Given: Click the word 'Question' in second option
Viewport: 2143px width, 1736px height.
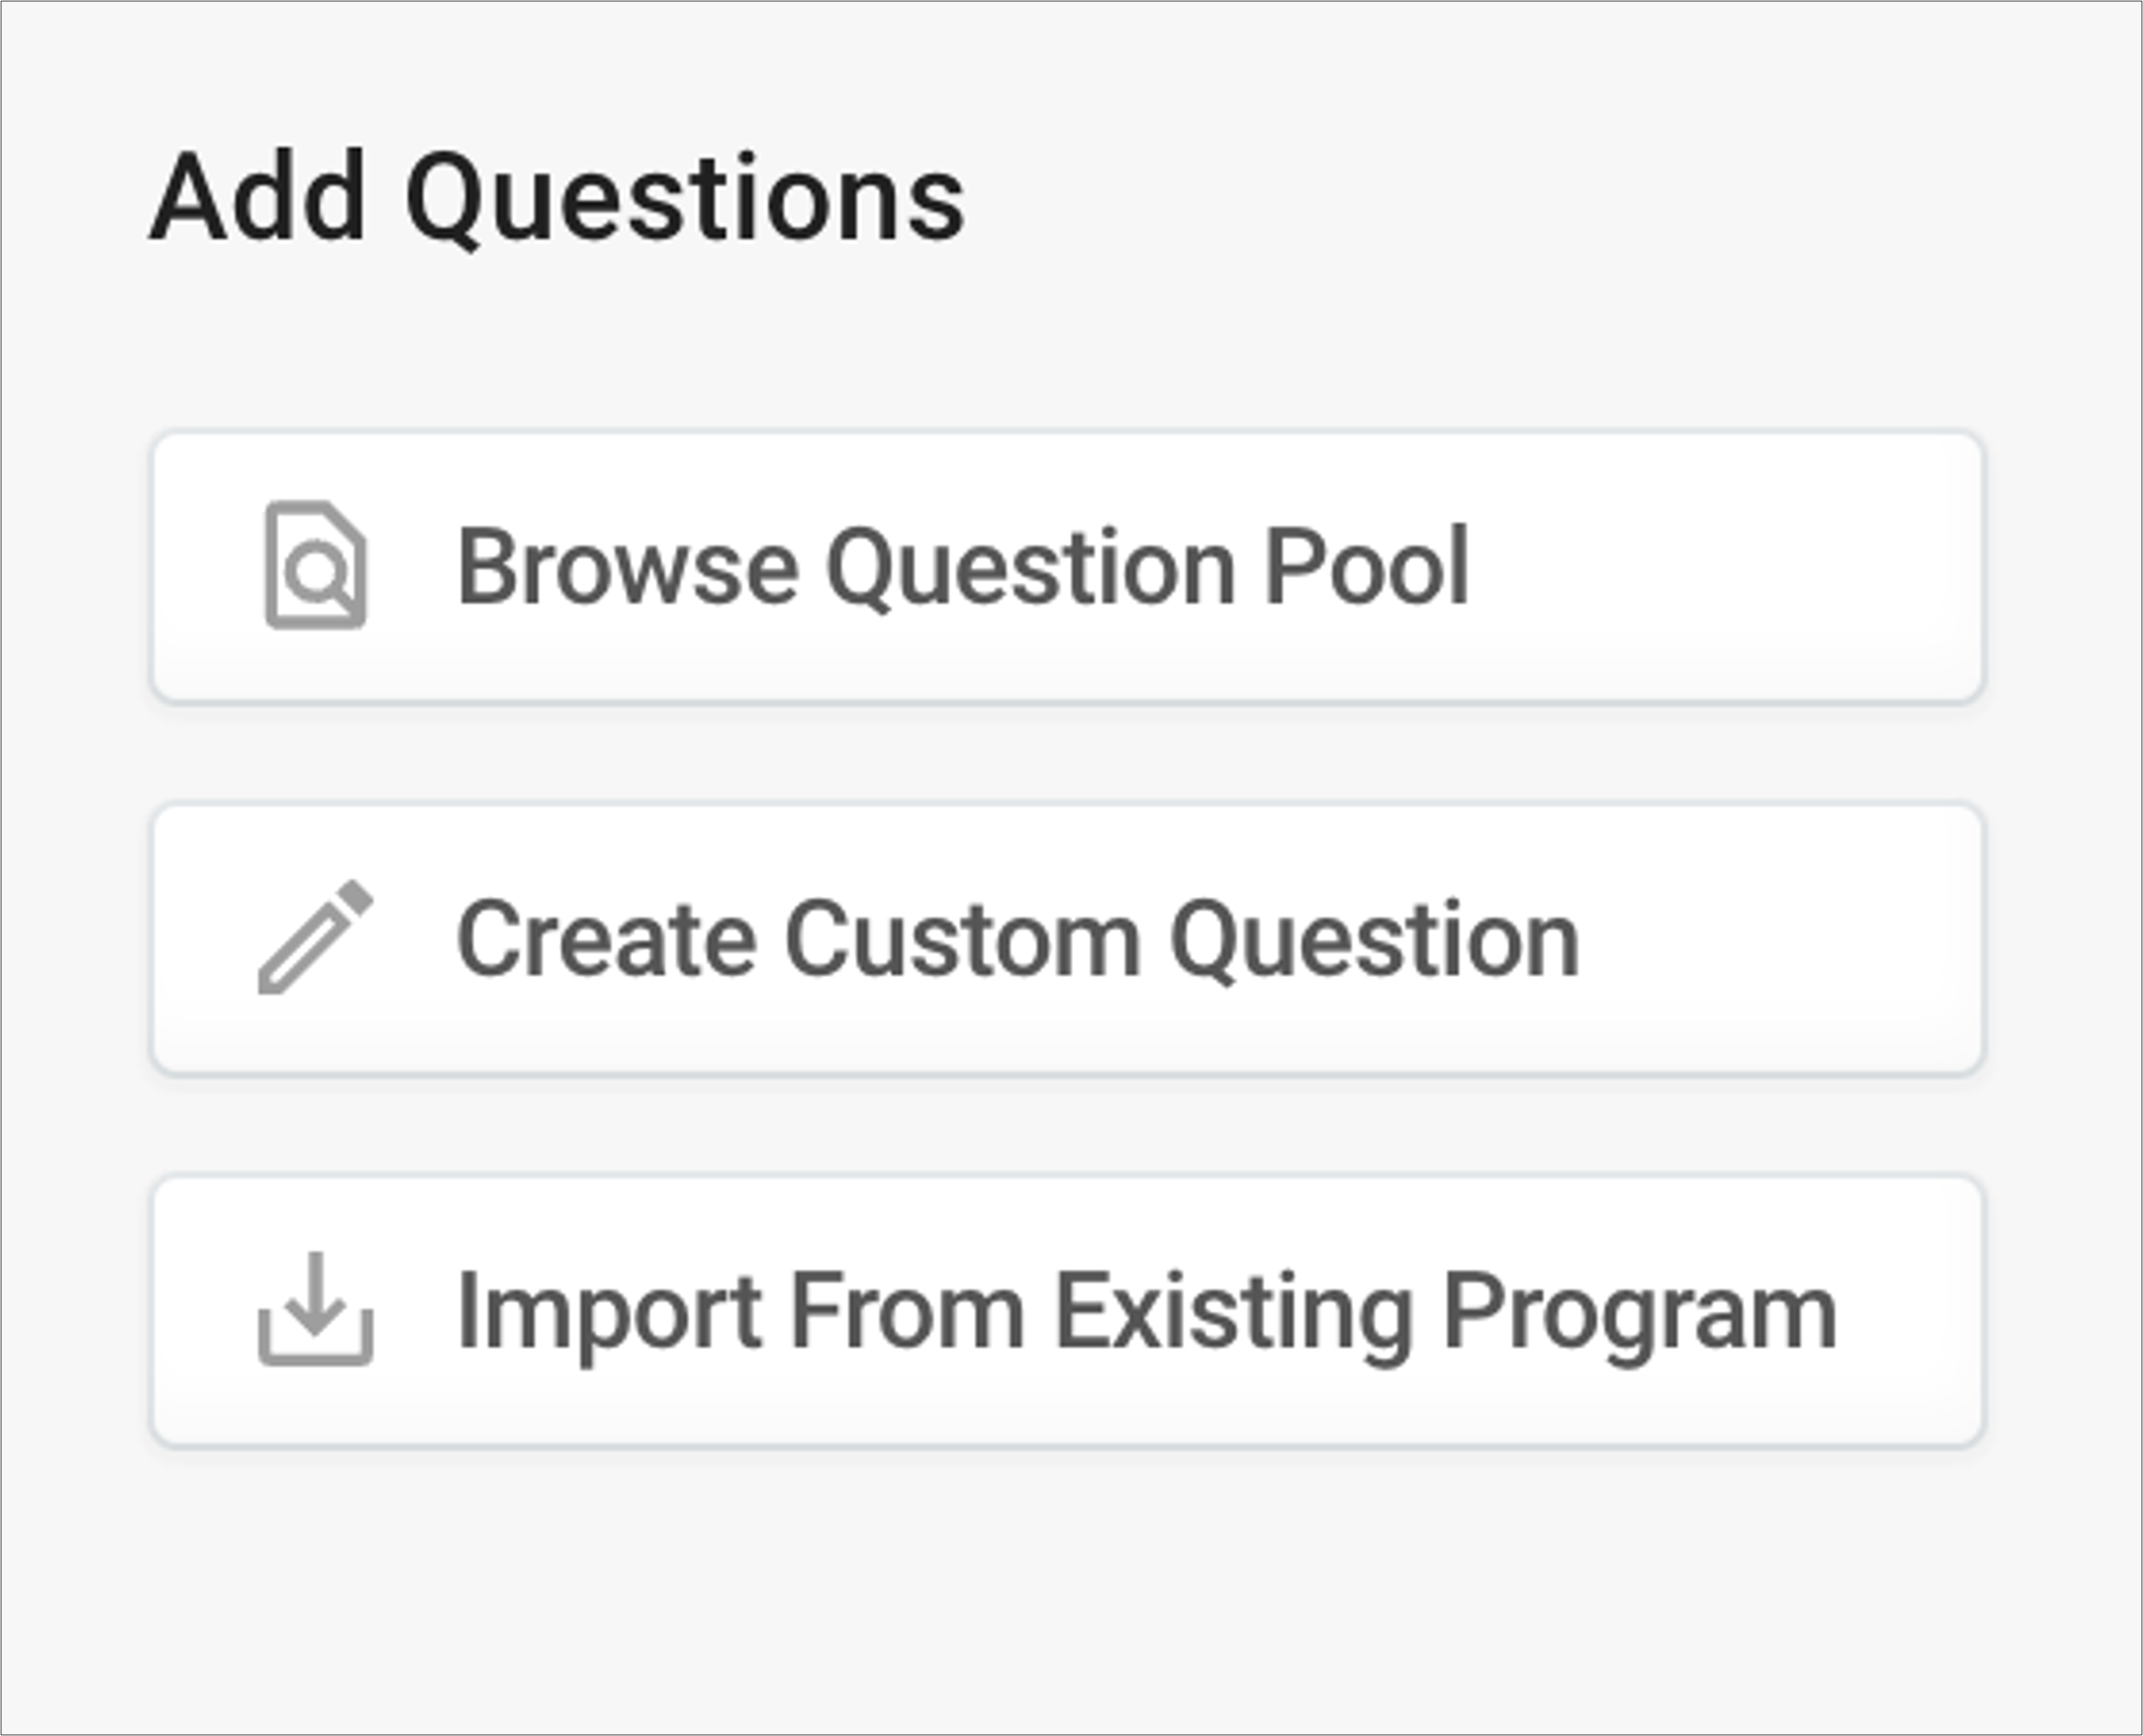Looking at the screenshot, I should click(x=1374, y=939).
